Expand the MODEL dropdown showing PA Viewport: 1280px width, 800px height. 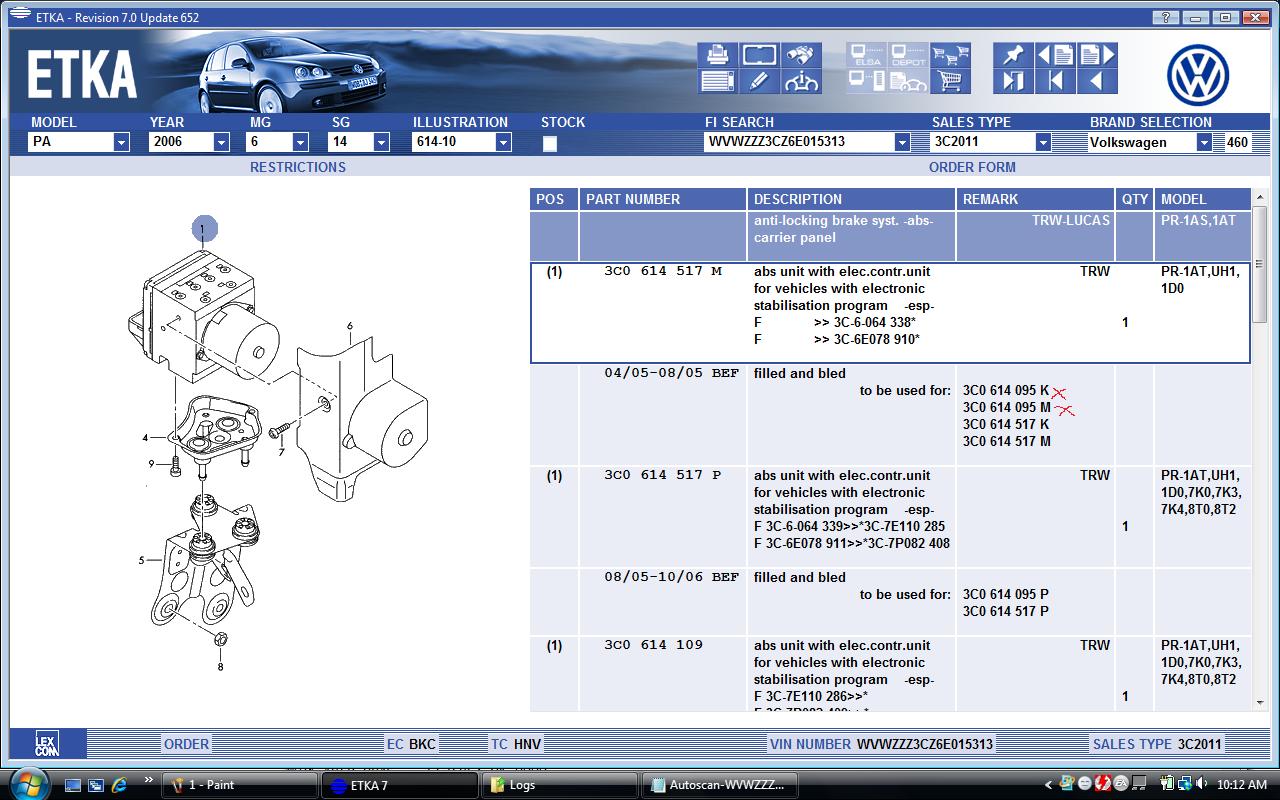coord(121,143)
